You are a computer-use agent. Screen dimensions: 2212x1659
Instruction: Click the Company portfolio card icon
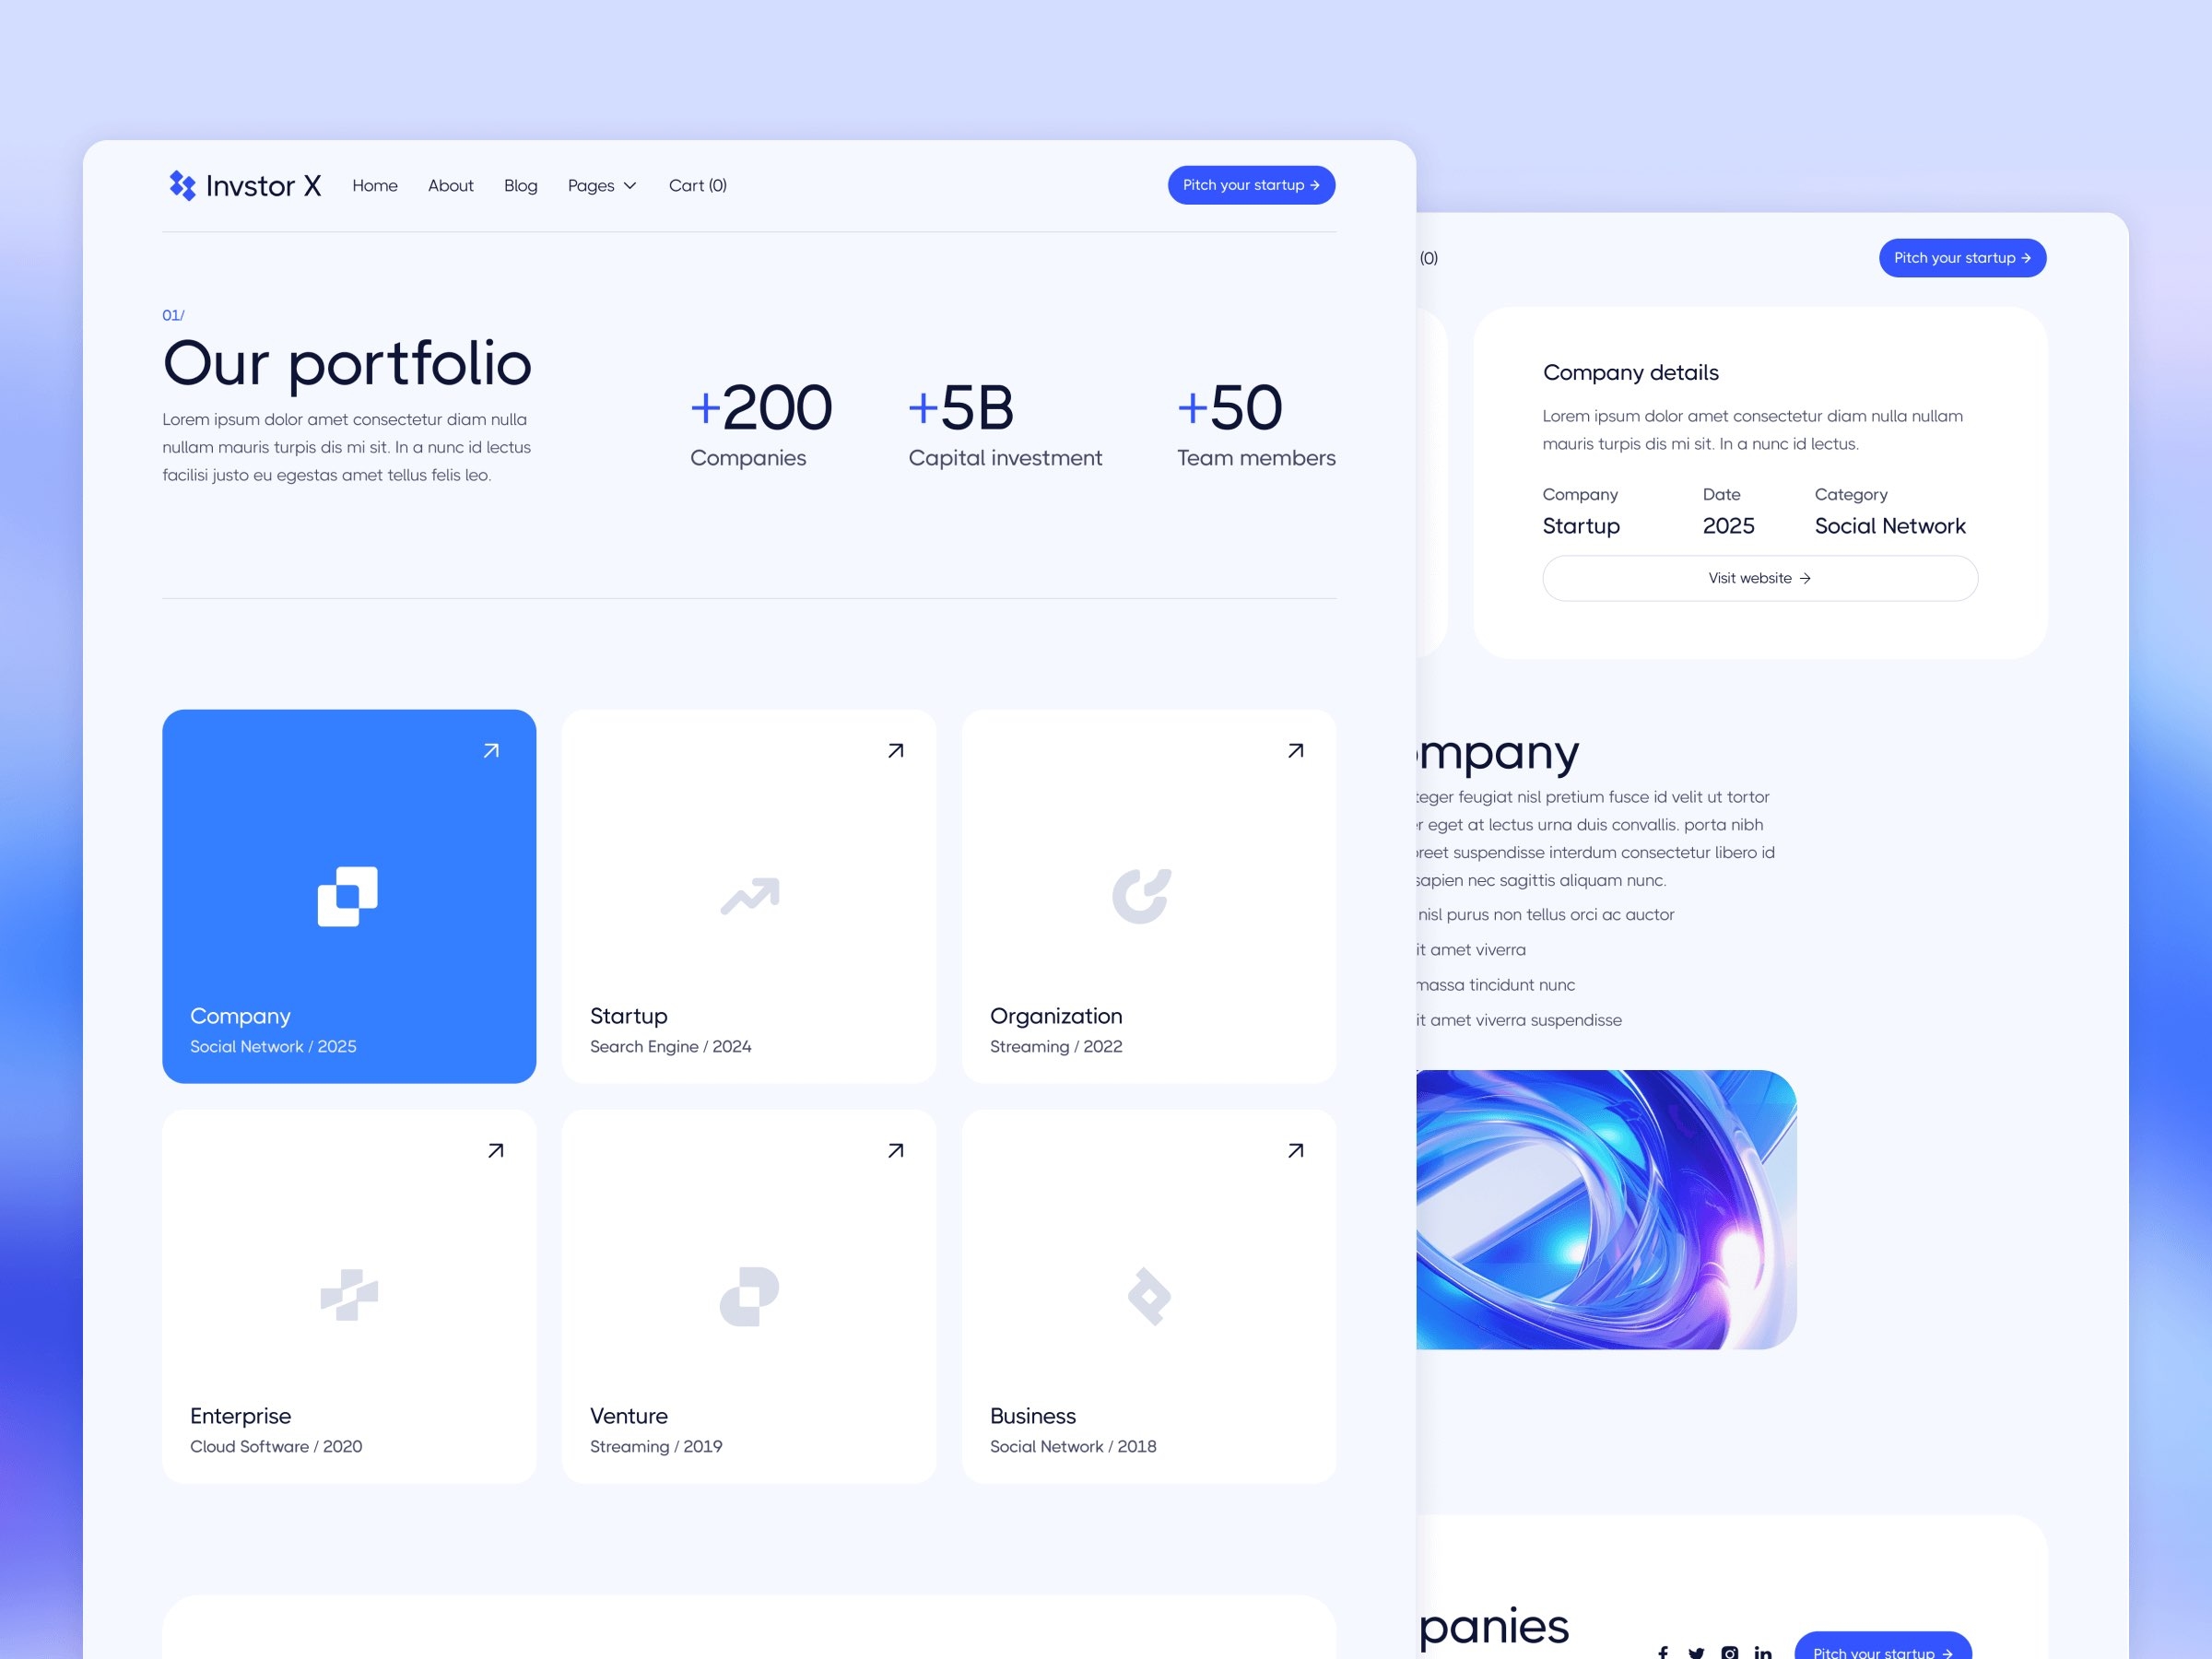click(x=350, y=894)
